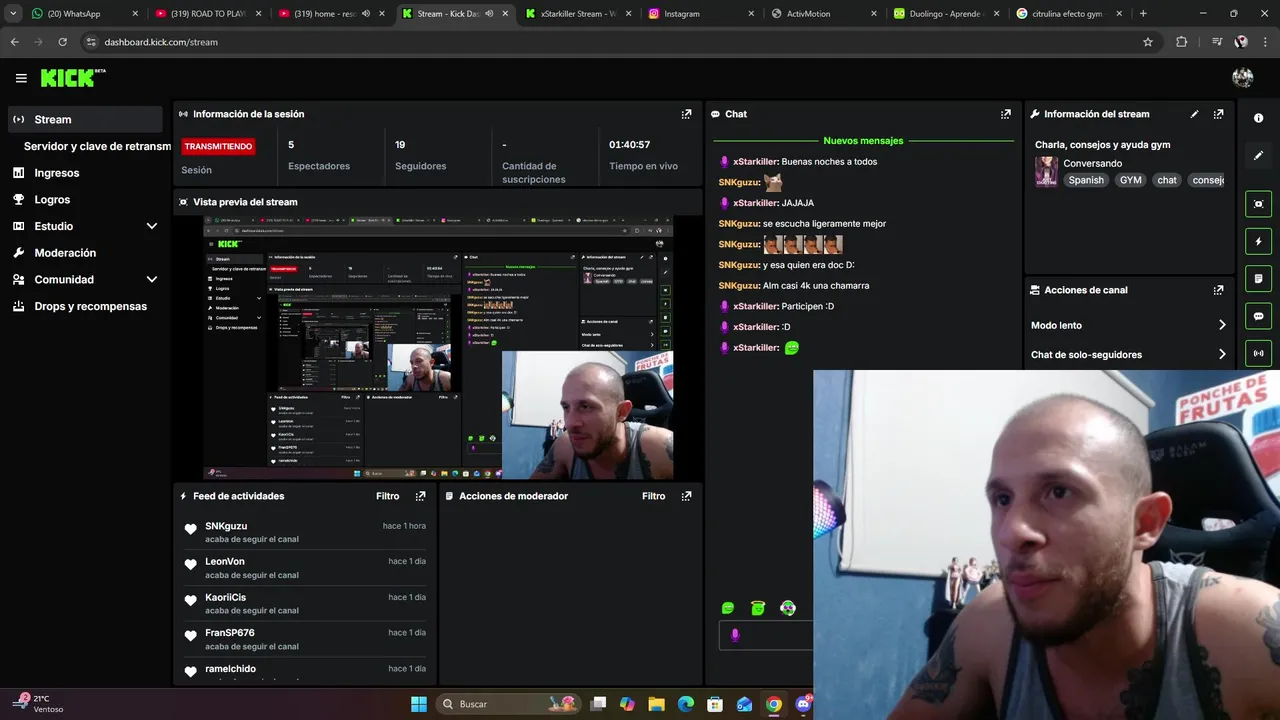
Task: Expand the Comunidad sidebar section
Action: (x=151, y=280)
